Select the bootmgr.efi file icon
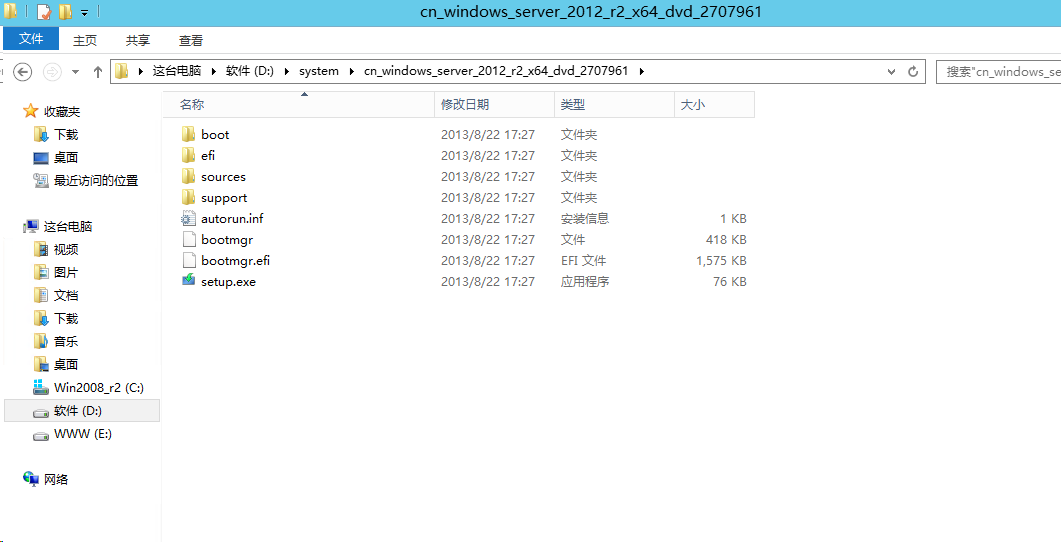 point(188,260)
